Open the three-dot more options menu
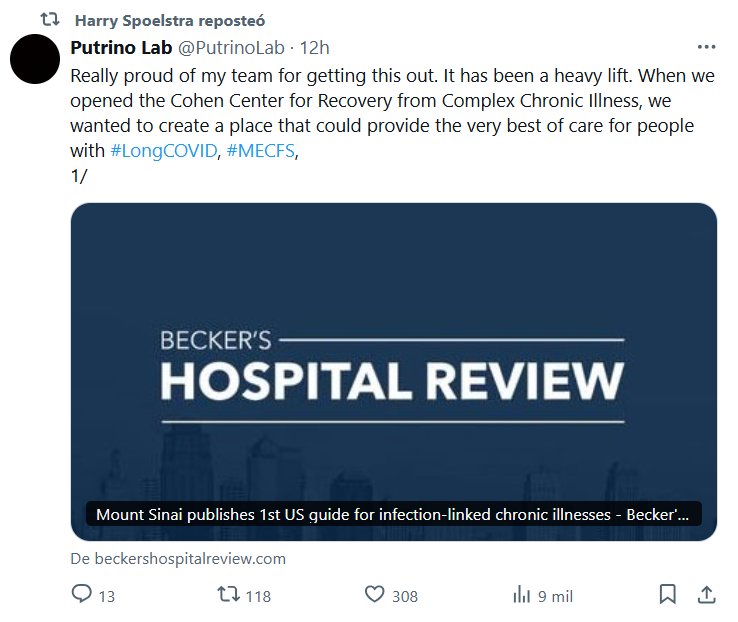The image size is (738, 622). tap(706, 47)
